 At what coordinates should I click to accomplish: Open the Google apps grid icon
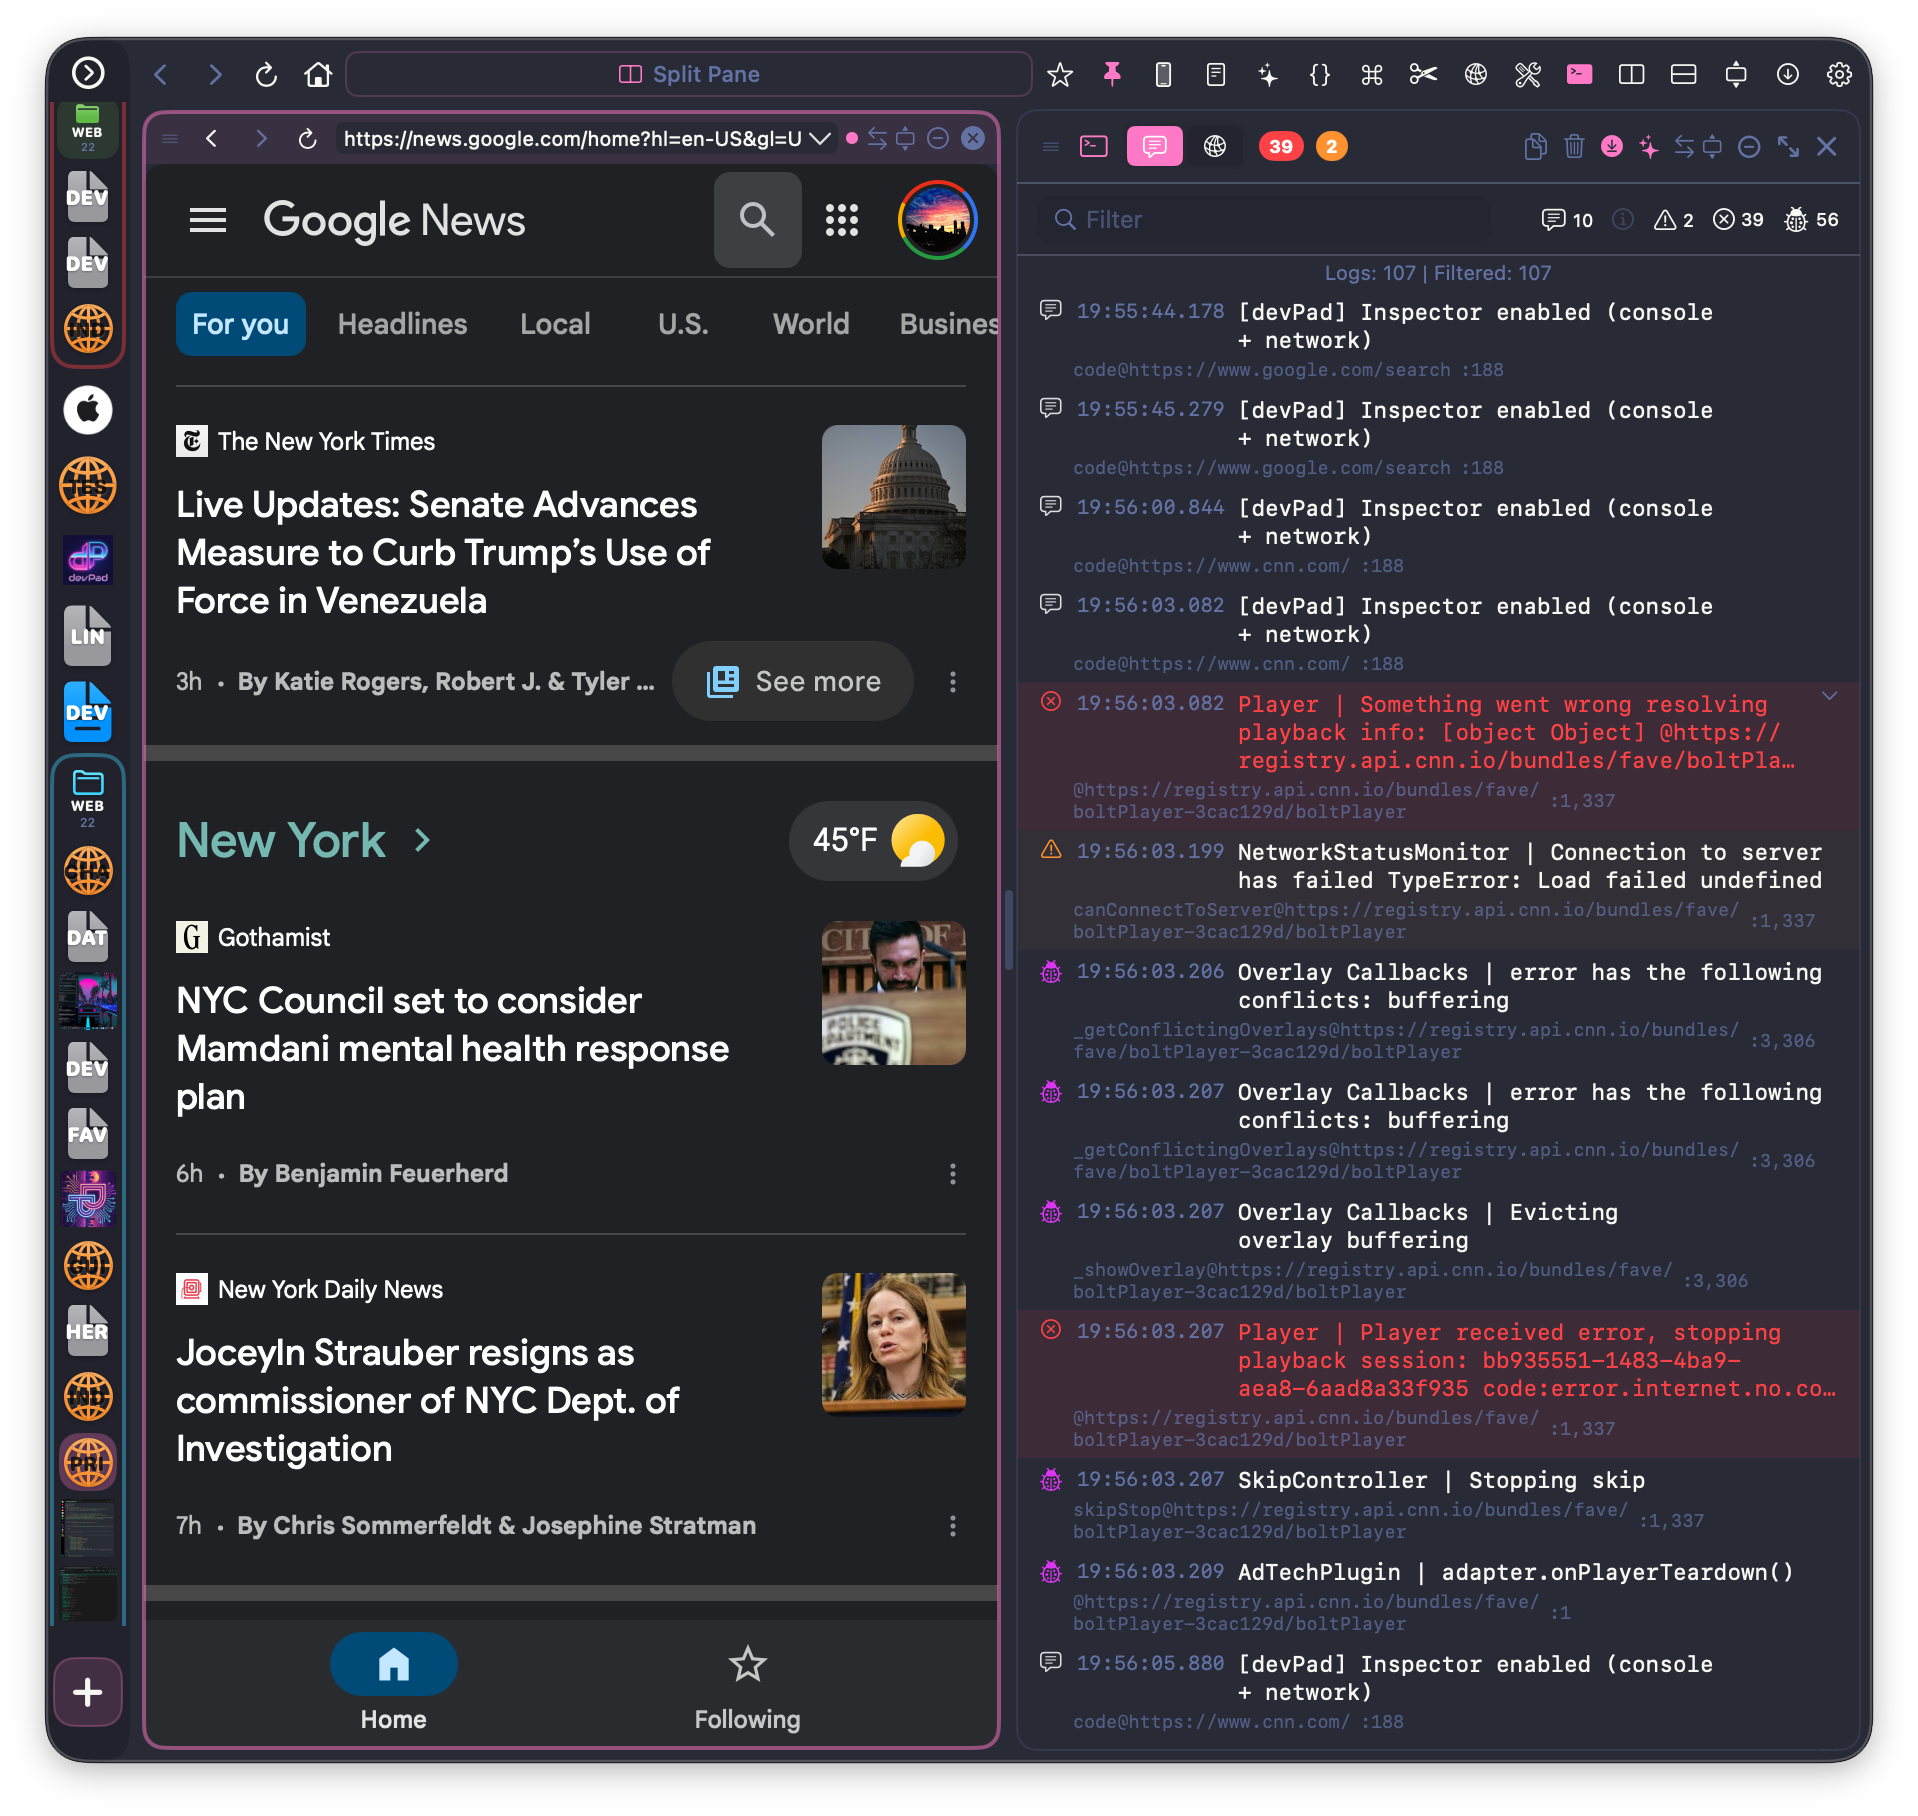click(x=841, y=220)
